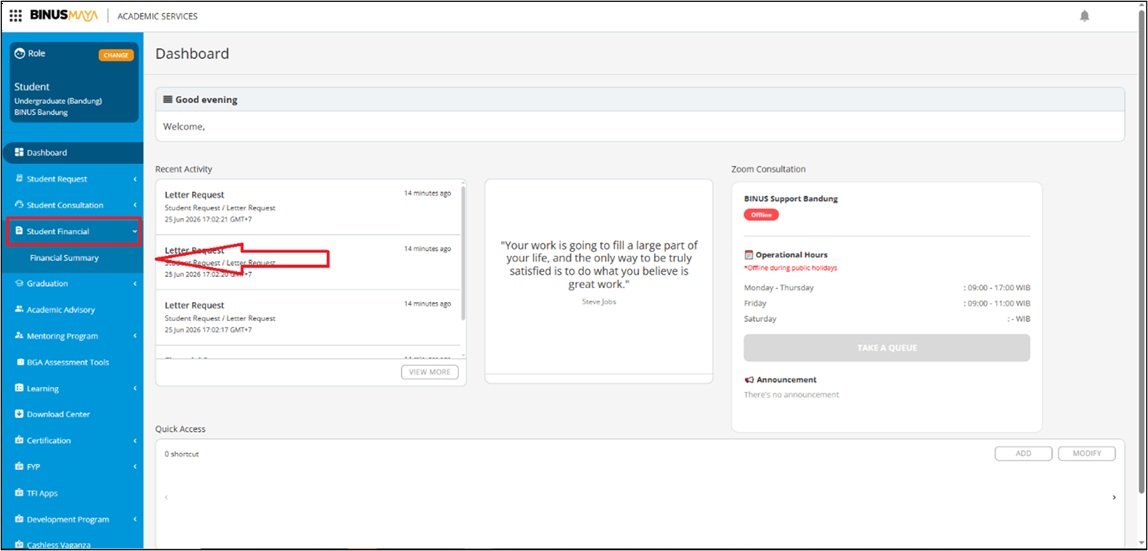Click the Student Consultation headset icon
Screen dimensions: 1148x551
[x=20, y=205]
